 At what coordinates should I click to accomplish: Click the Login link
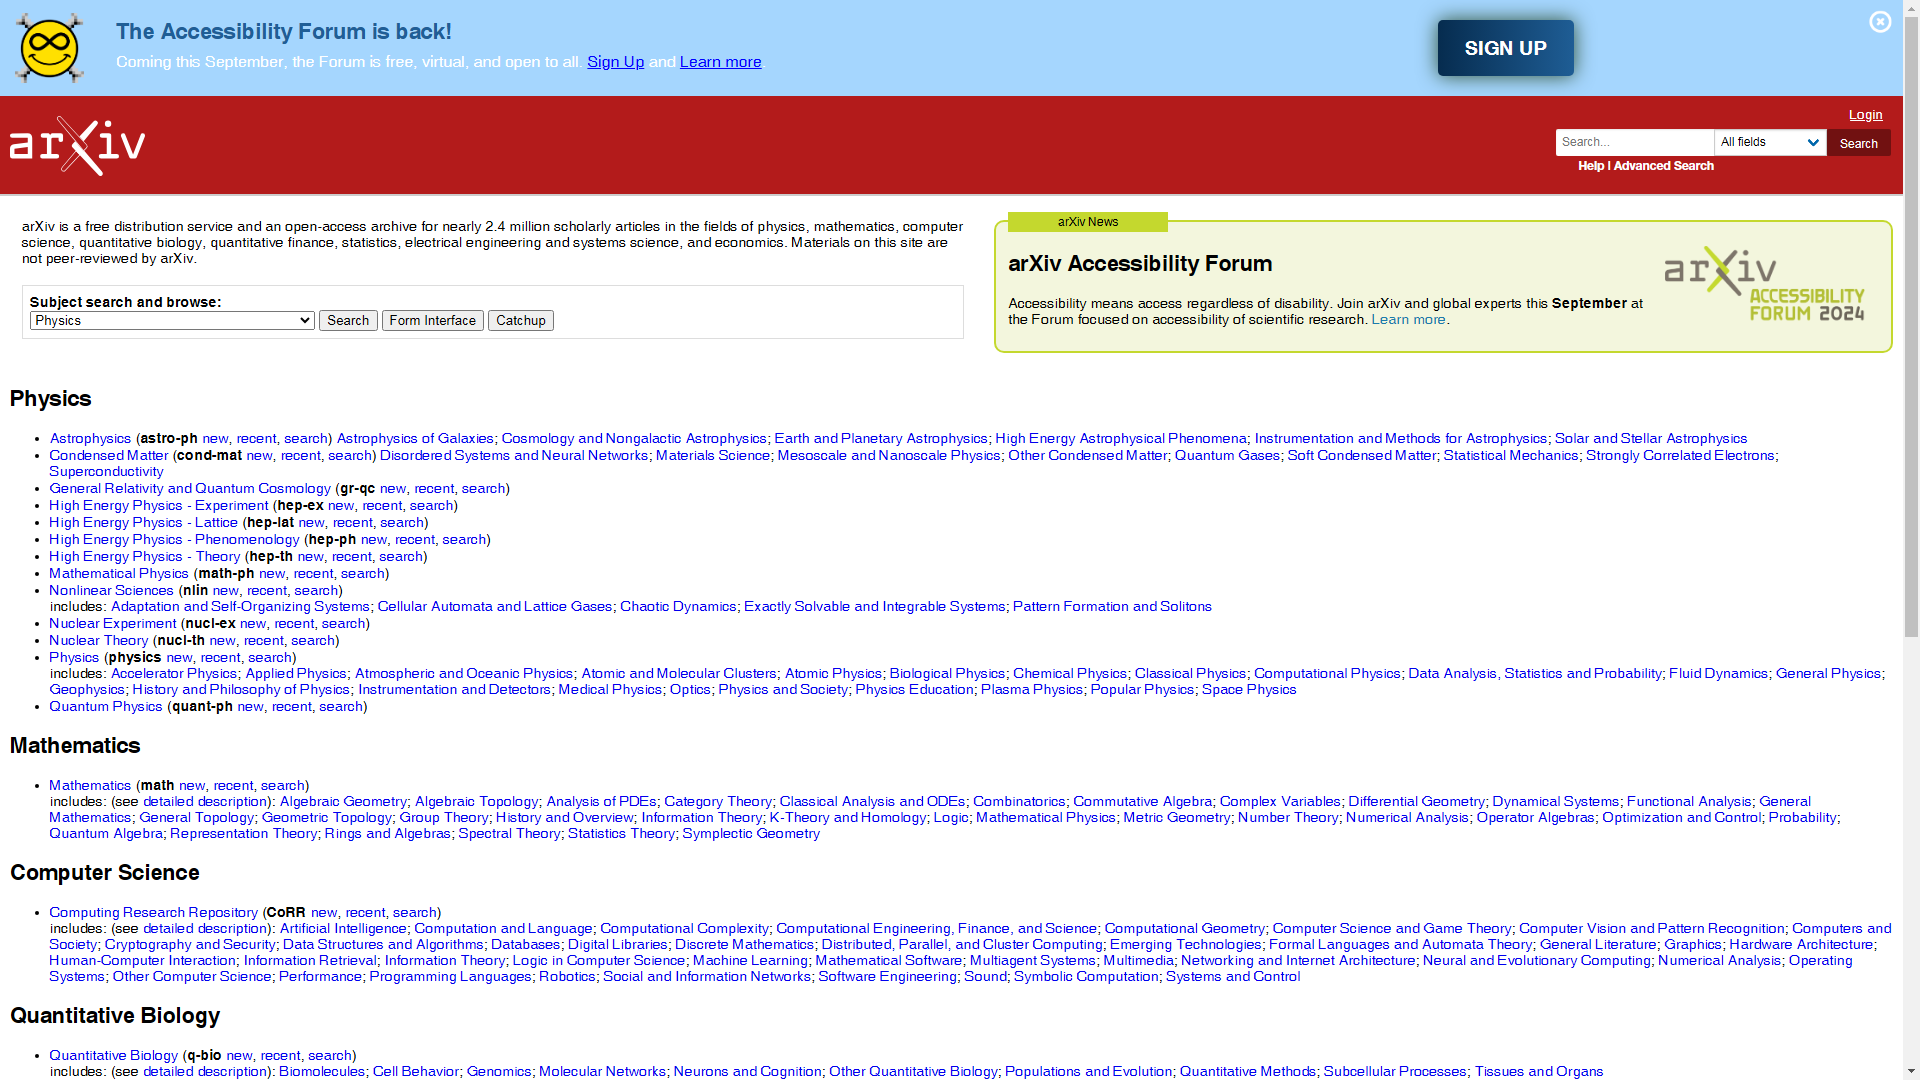point(1865,115)
